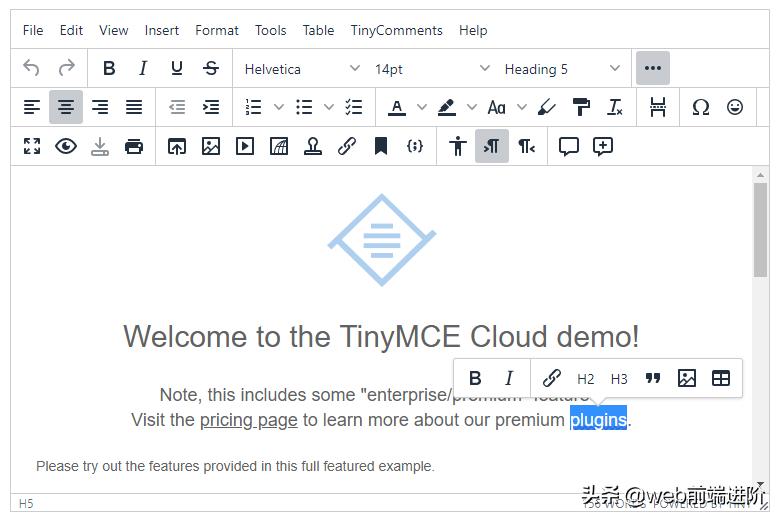The height and width of the screenshot is (520, 780).
Task: Apply the background highlight color
Action: pyautogui.click(x=447, y=107)
